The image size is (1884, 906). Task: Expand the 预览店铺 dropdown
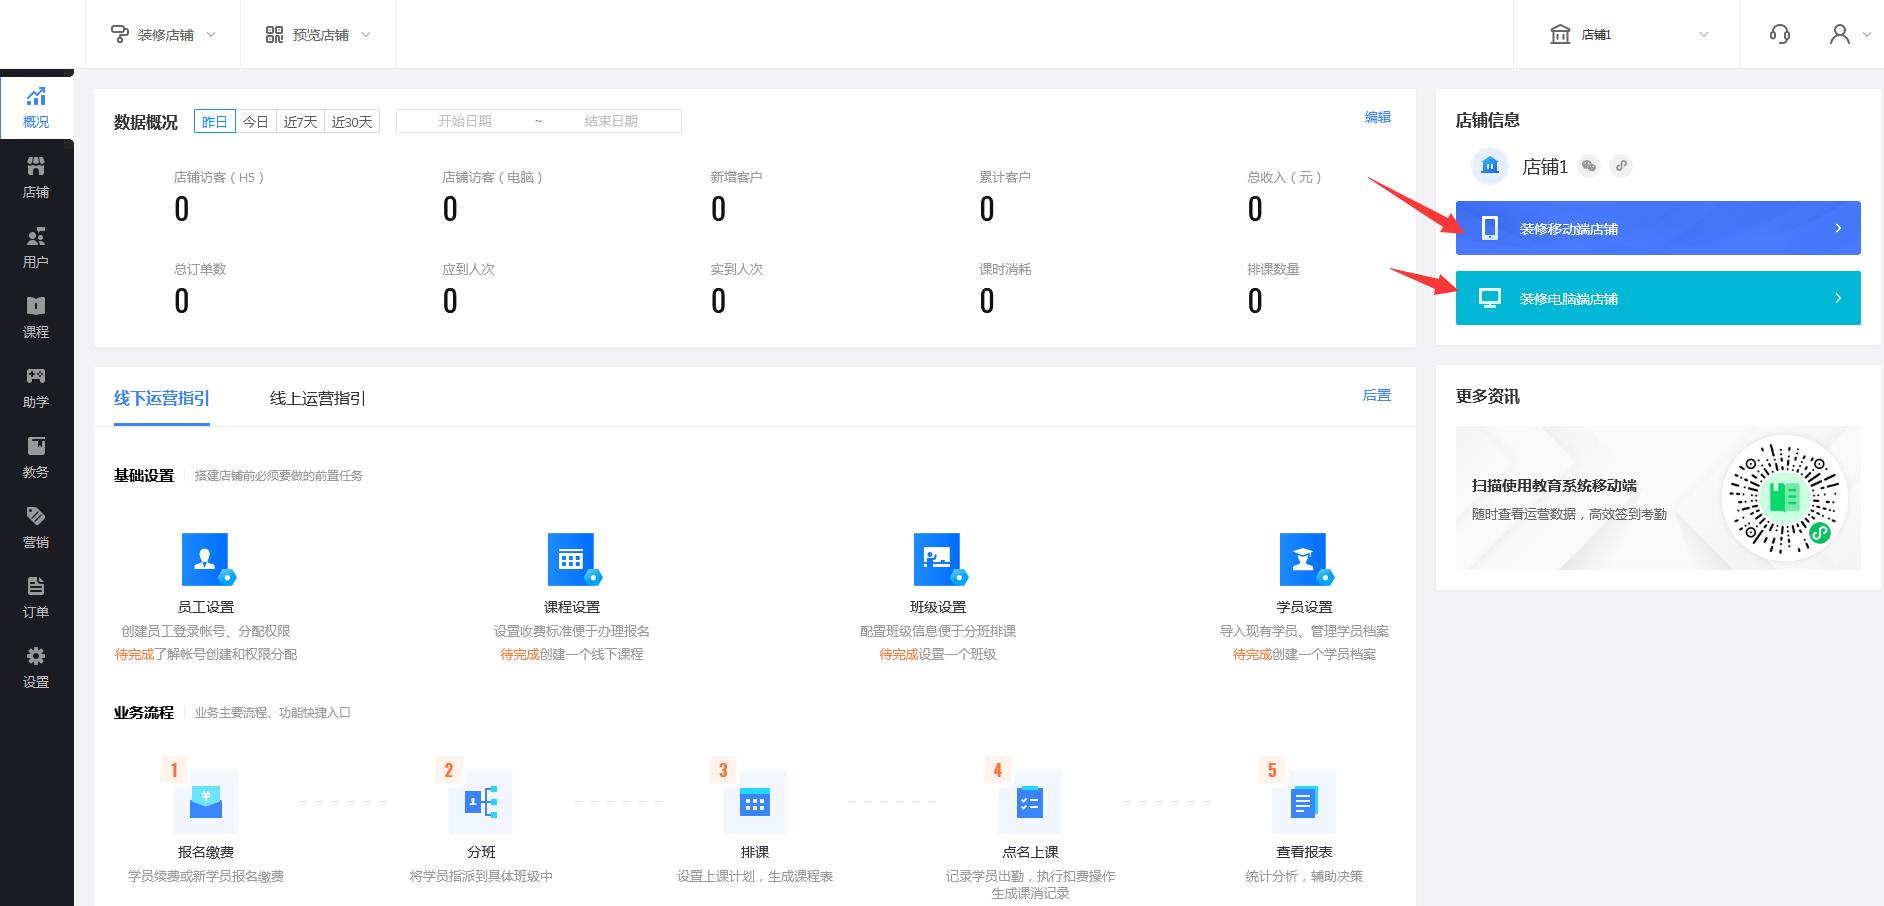(x=318, y=35)
